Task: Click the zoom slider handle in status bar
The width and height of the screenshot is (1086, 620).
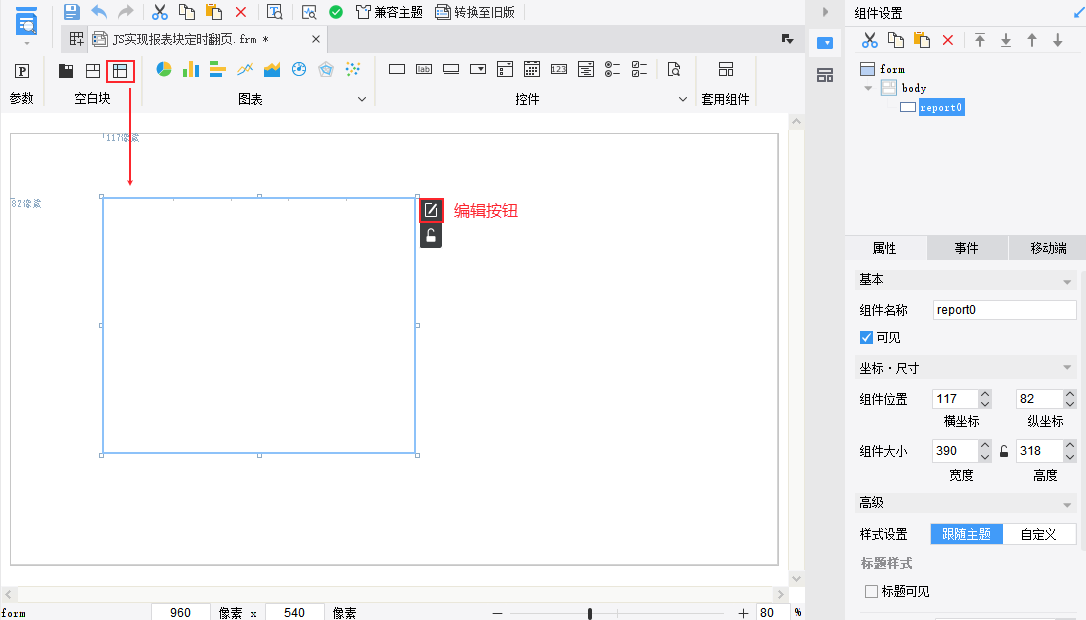Action: click(590, 613)
